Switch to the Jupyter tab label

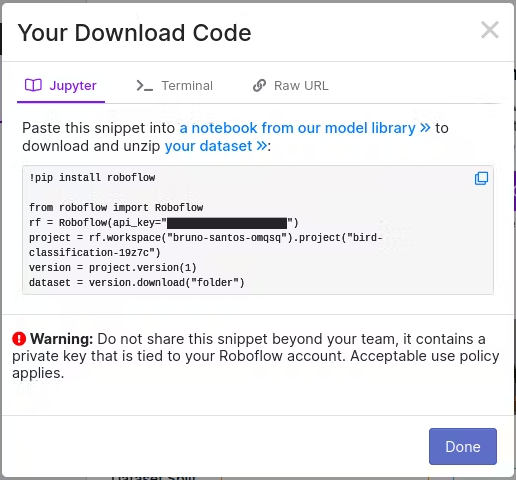[73, 86]
